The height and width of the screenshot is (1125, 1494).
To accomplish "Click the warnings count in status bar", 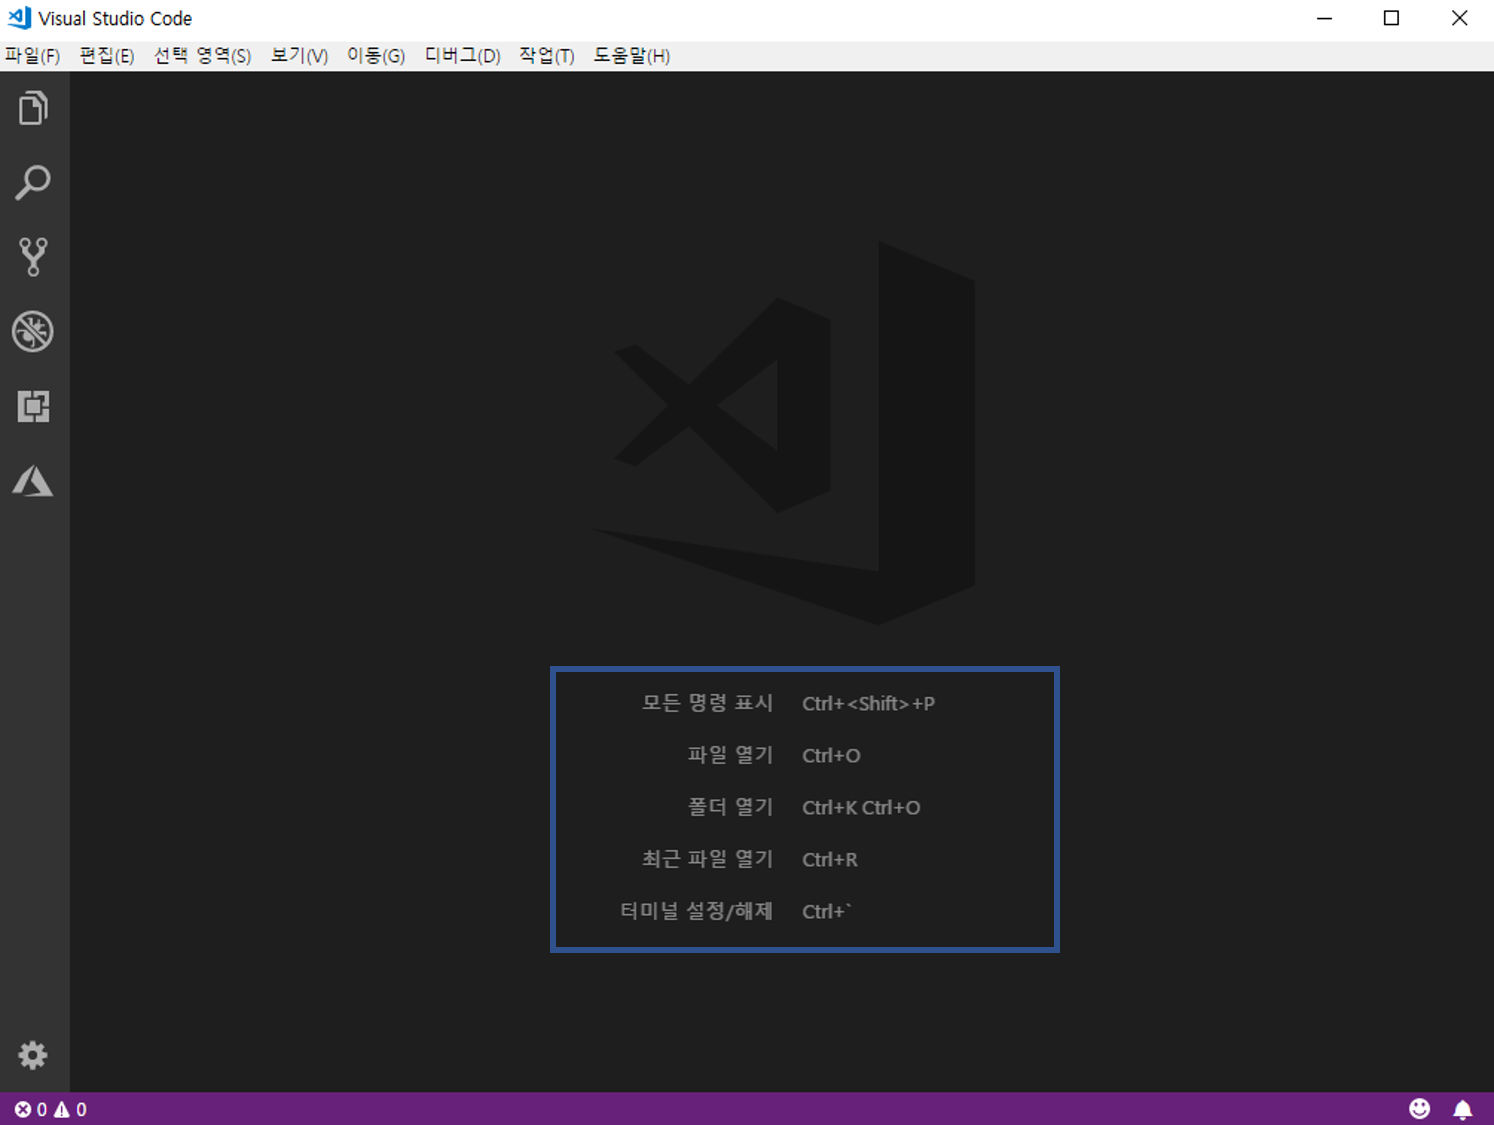I will pyautogui.click(x=70, y=1109).
